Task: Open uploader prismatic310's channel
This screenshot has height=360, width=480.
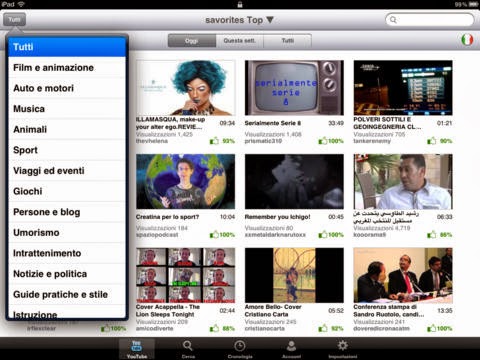Action: coord(263,141)
